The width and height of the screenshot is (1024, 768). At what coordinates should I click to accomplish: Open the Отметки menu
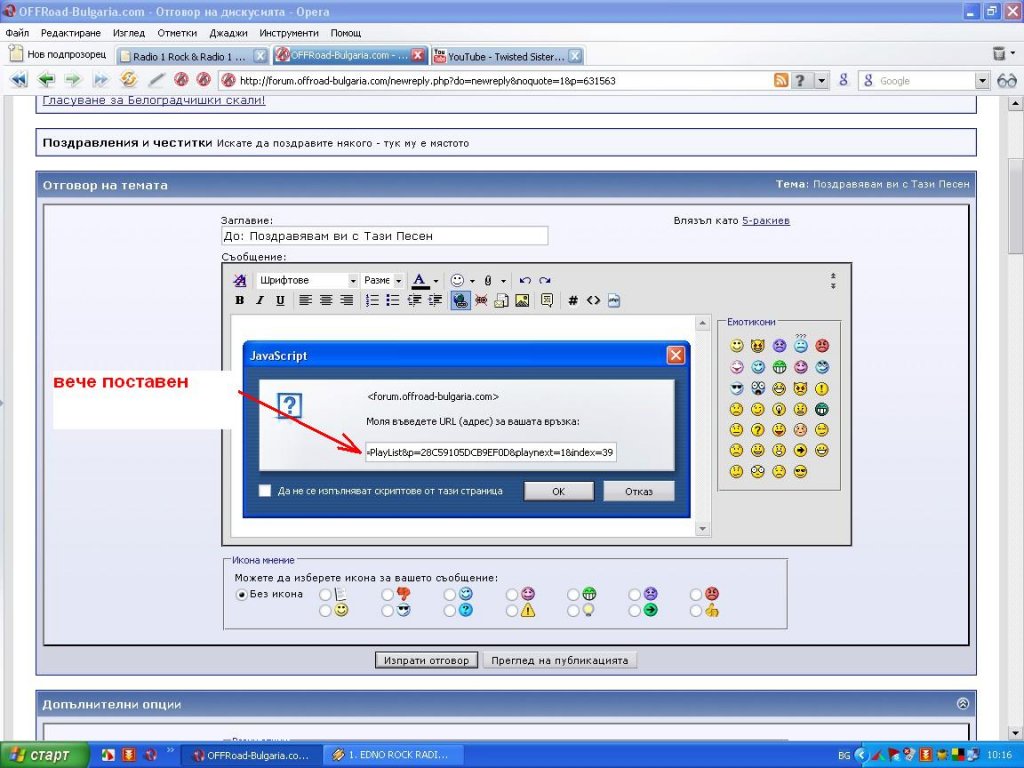click(x=177, y=33)
